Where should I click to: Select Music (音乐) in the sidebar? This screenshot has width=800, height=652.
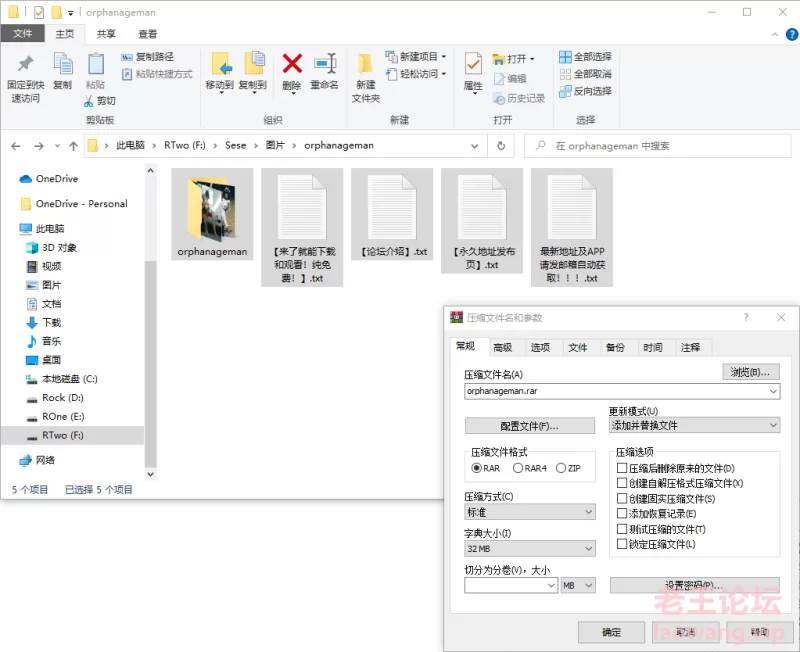tap(44, 341)
